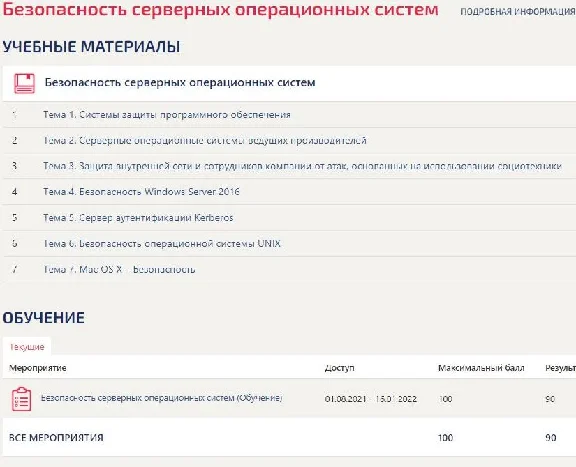Image resolution: width=576 pixels, height=467 pixels.
Task: Click the red book icon beside course materials
Action: pyautogui.click(x=25, y=83)
